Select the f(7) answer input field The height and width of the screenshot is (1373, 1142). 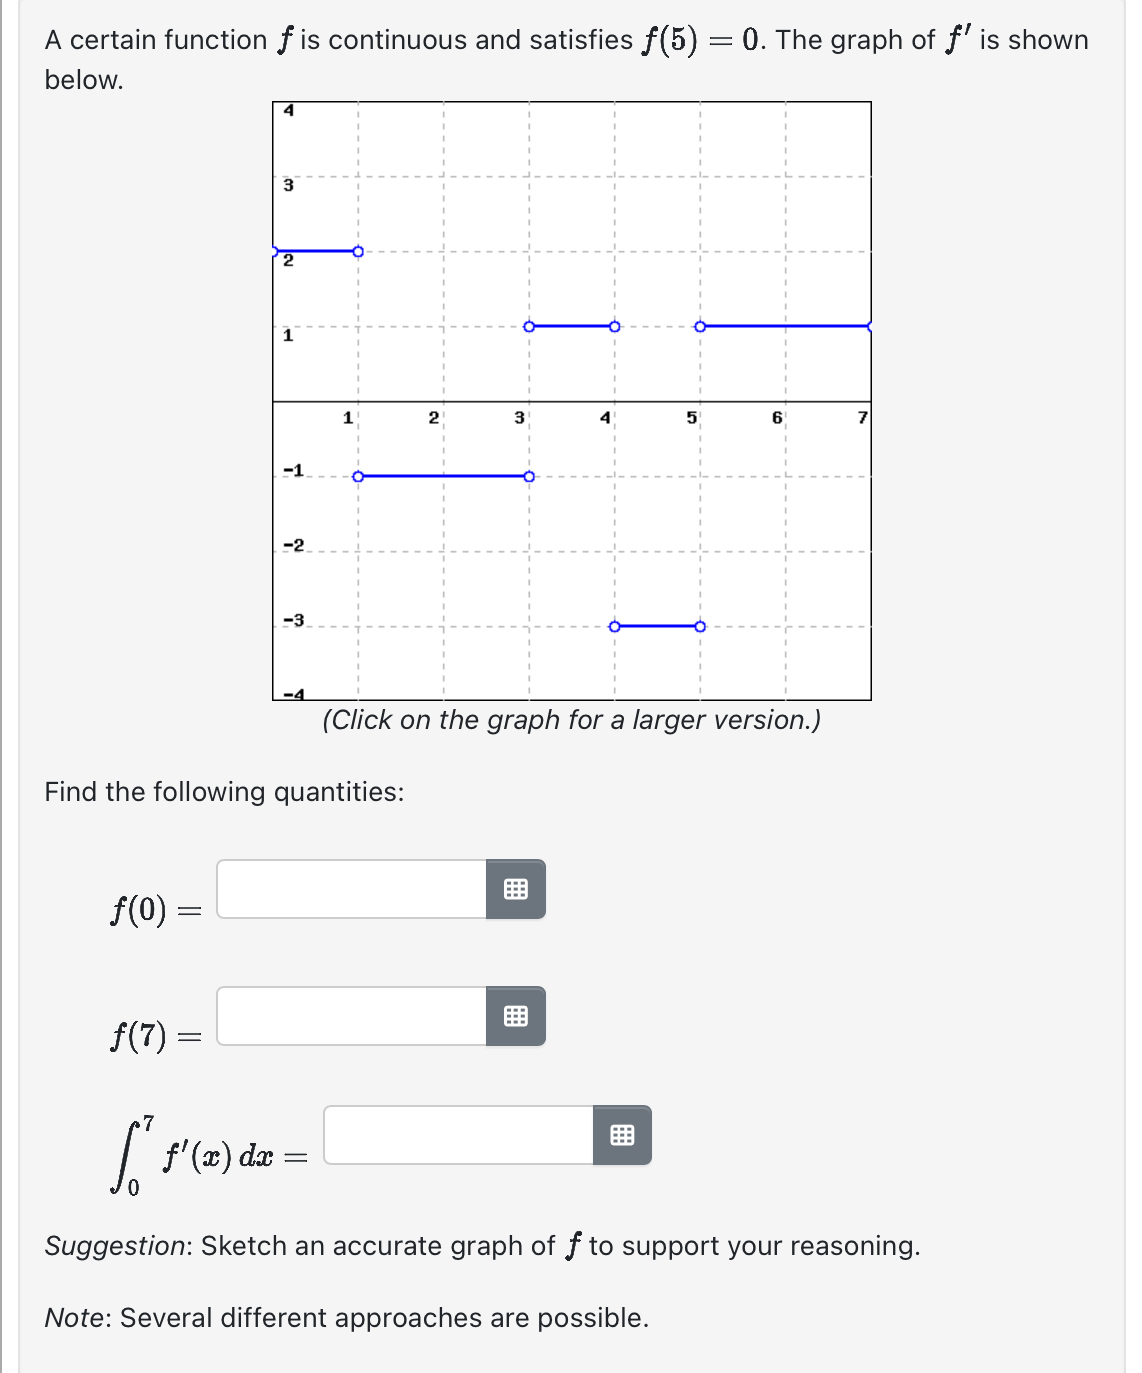pos(348,1017)
